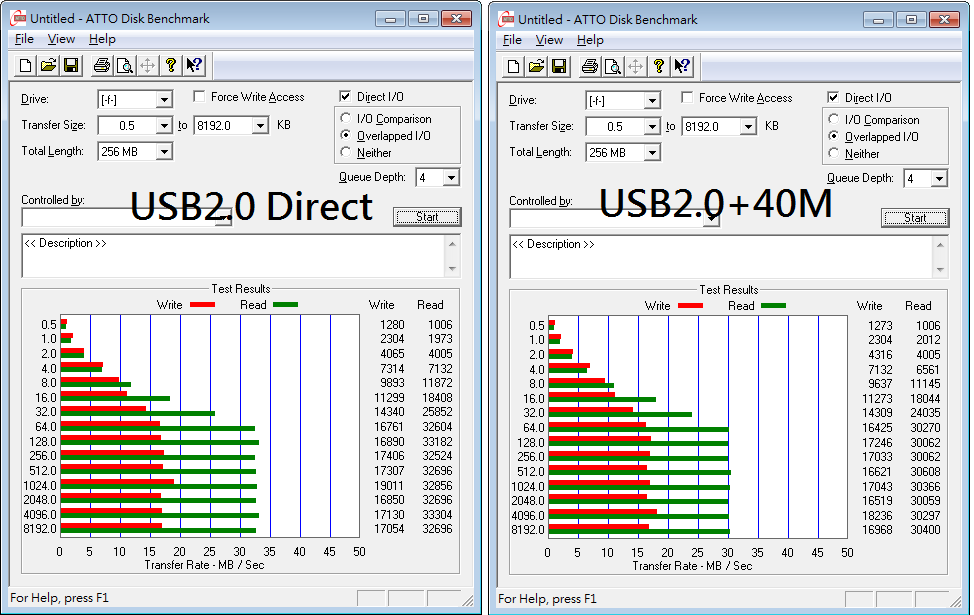Click context help pointer icon in left window
The height and width of the screenshot is (615, 974).
(194, 65)
